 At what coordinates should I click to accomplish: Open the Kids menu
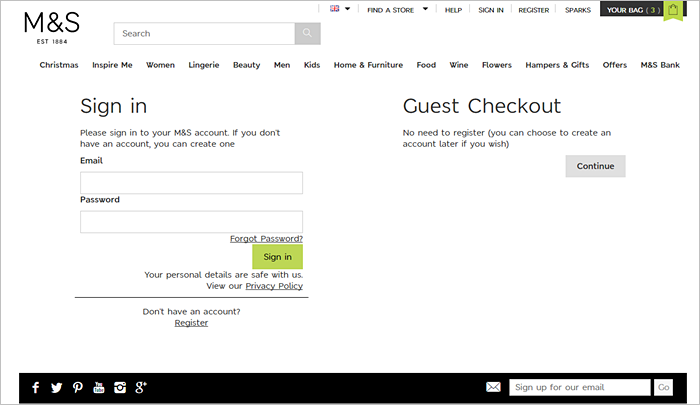click(312, 65)
